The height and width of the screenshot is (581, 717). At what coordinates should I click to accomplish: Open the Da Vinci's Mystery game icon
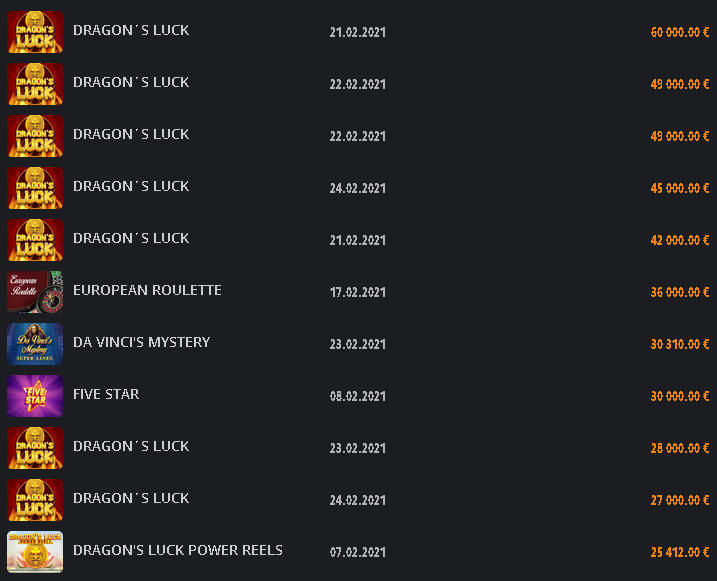(x=35, y=344)
